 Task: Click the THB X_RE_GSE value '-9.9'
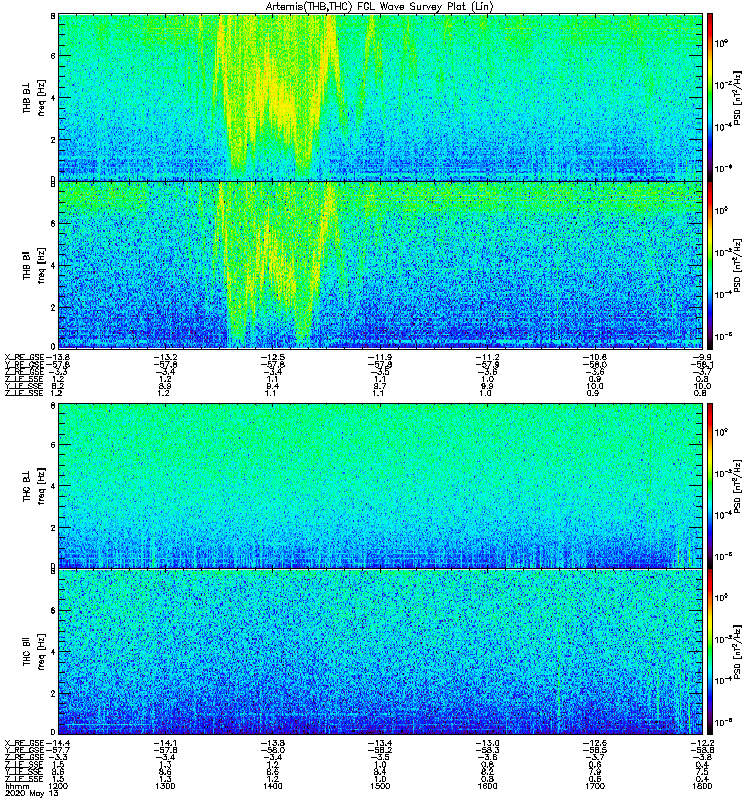click(x=703, y=357)
